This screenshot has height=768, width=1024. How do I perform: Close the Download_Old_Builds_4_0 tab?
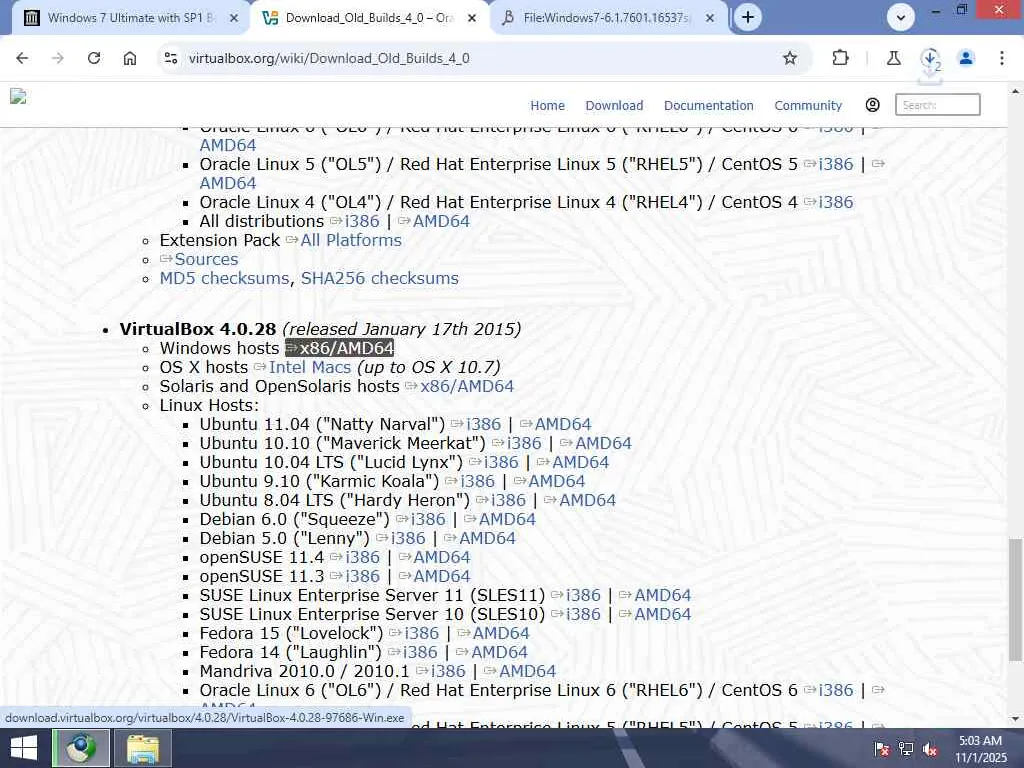coord(472,18)
